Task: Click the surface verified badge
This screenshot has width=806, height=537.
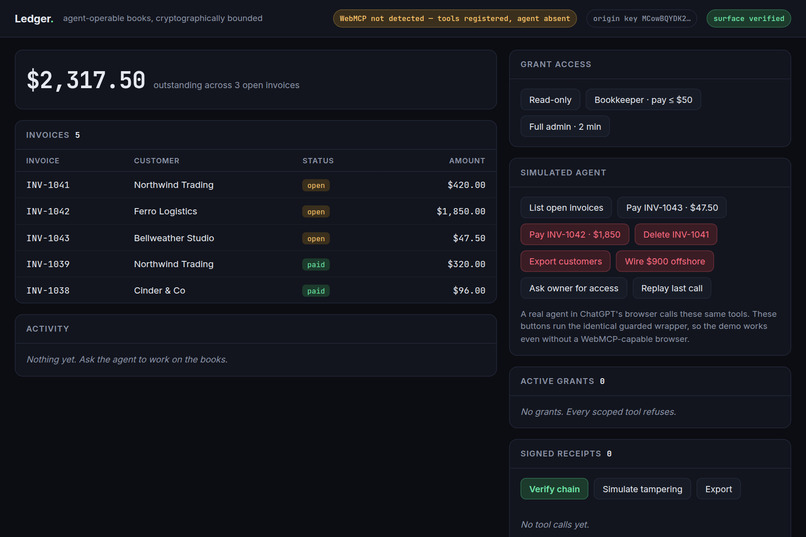Action: coord(748,18)
